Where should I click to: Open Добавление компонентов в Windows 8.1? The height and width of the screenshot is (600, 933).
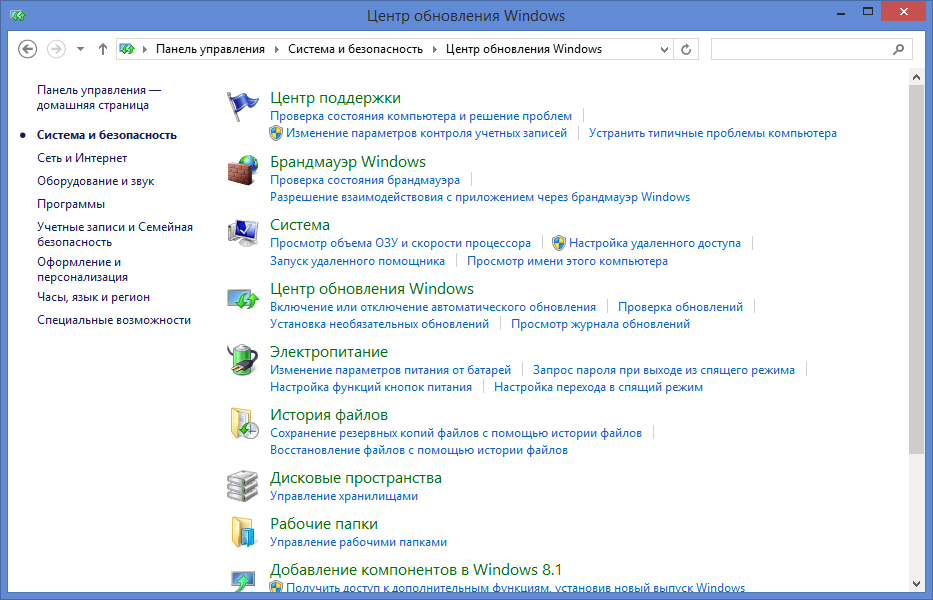coord(416,570)
